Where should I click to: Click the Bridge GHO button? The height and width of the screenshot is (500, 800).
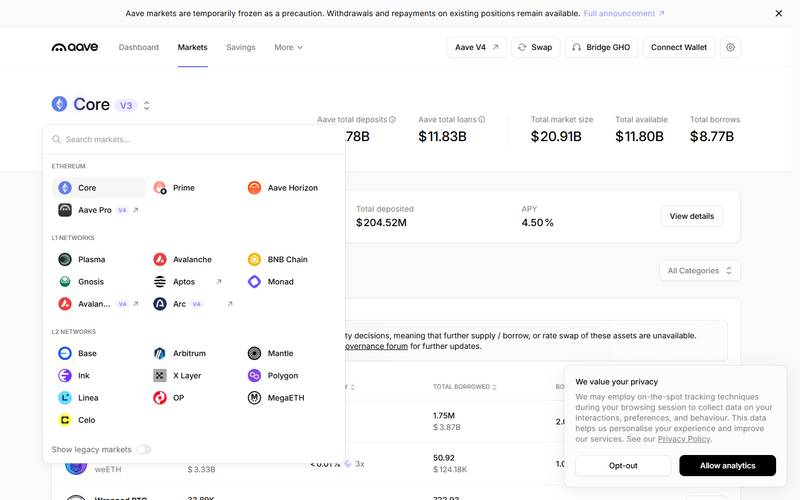tap(601, 47)
